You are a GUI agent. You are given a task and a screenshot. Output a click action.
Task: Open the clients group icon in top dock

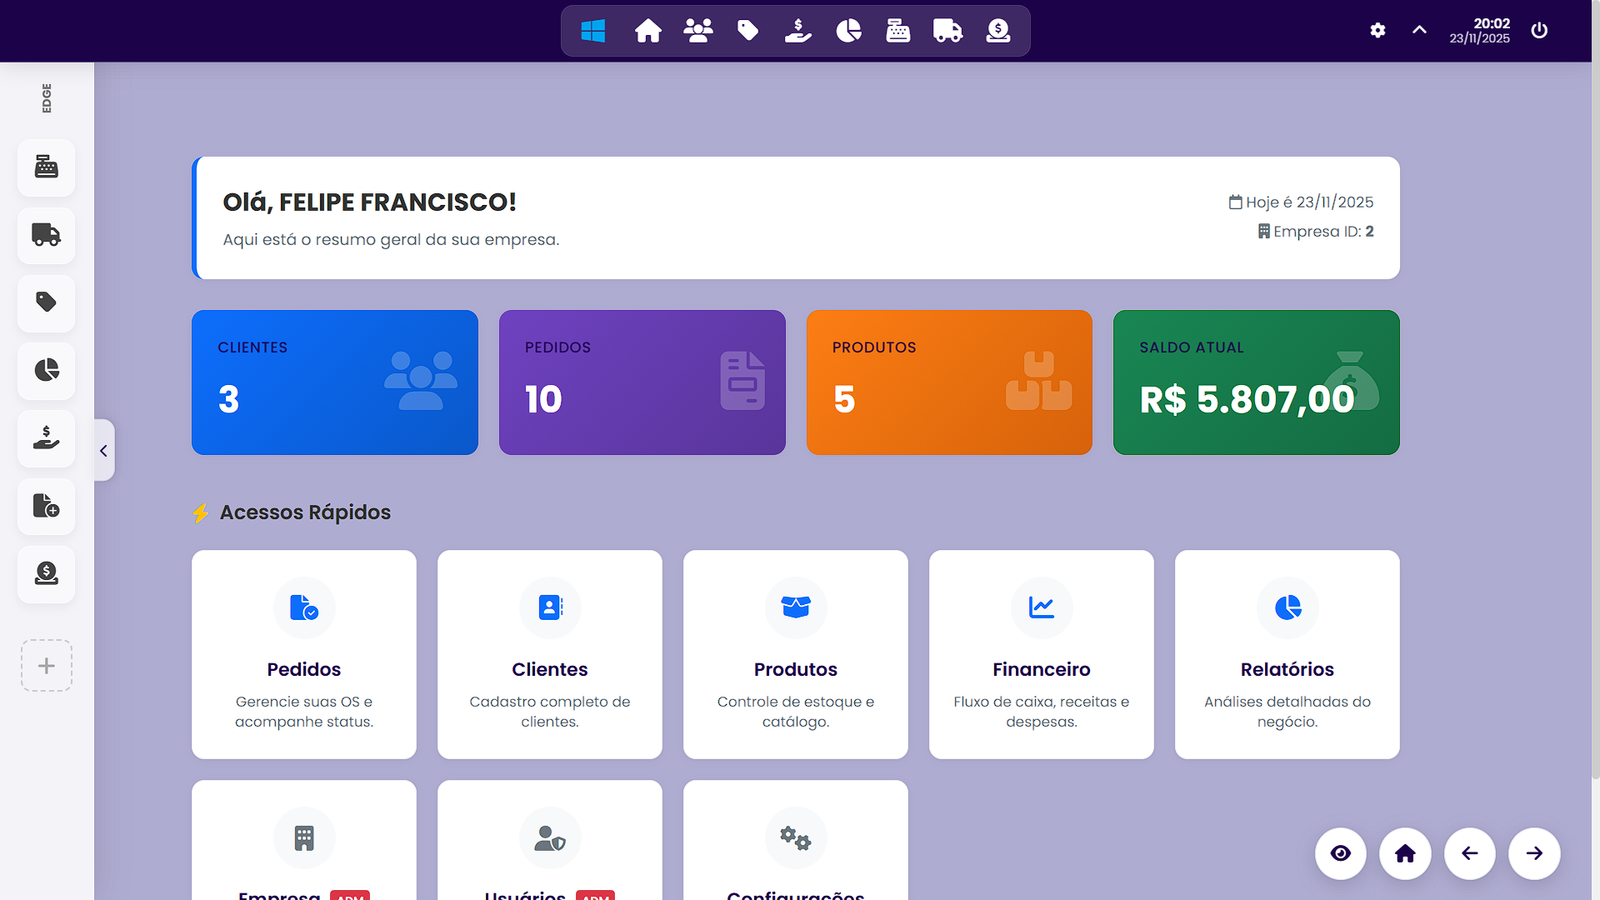pos(698,31)
